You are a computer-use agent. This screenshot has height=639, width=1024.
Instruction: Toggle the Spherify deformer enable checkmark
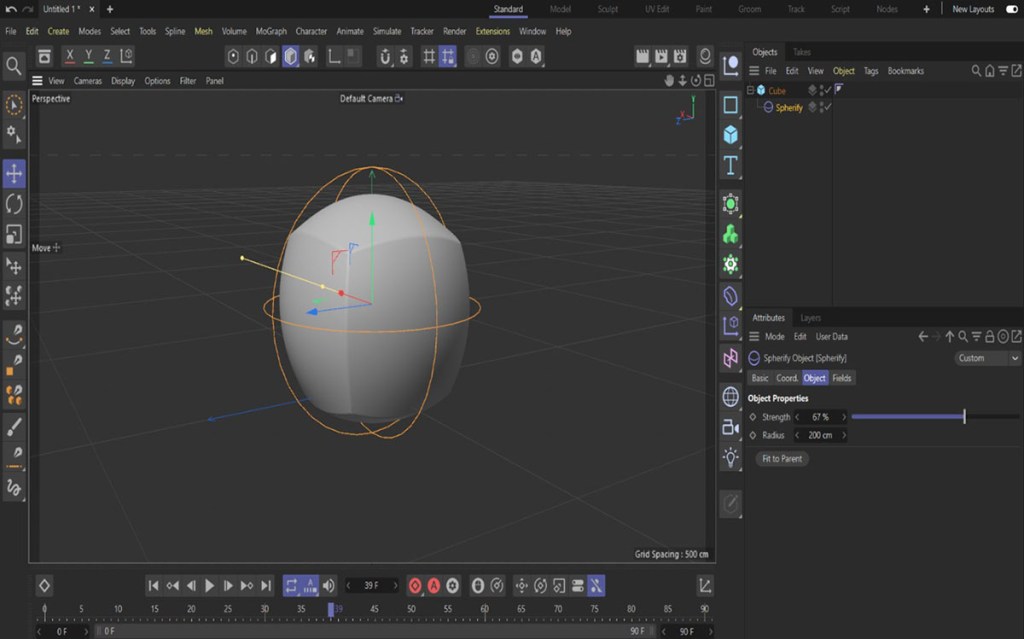828,107
